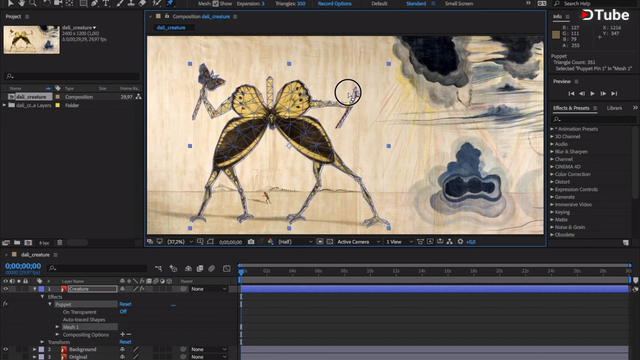
Task: Expand Compositing Options
Action: (x=58, y=335)
